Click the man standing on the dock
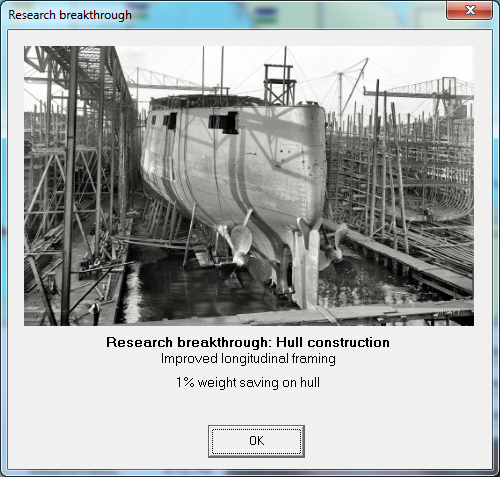The height and width of the screenshot is (477, 500). [96, 312]
